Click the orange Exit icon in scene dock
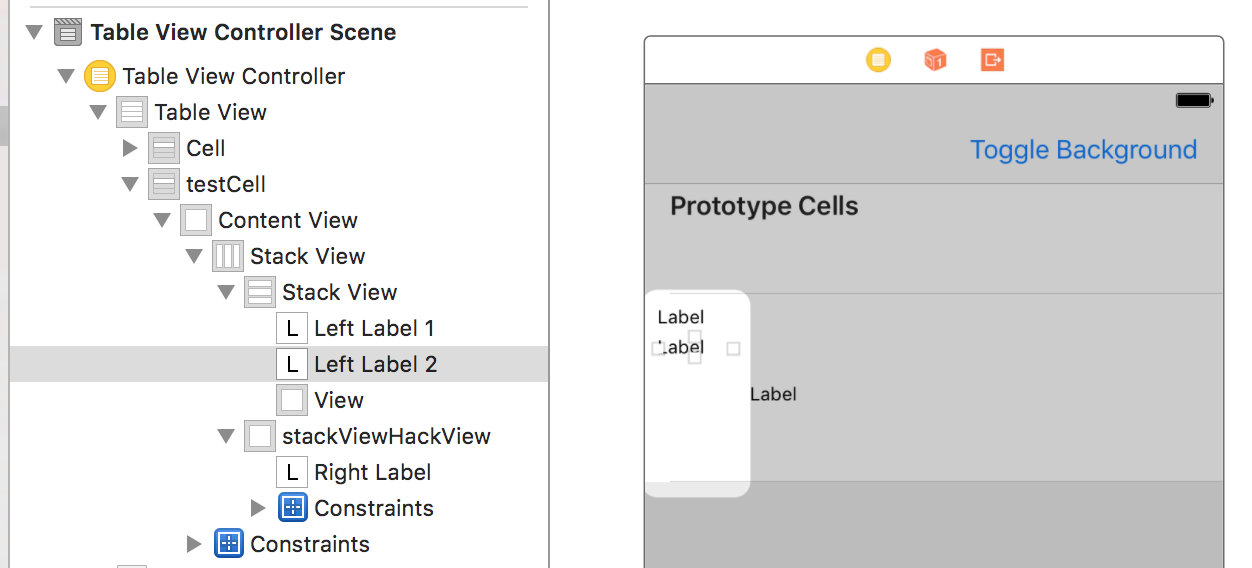1252x568 pixels. click(992, 60)
